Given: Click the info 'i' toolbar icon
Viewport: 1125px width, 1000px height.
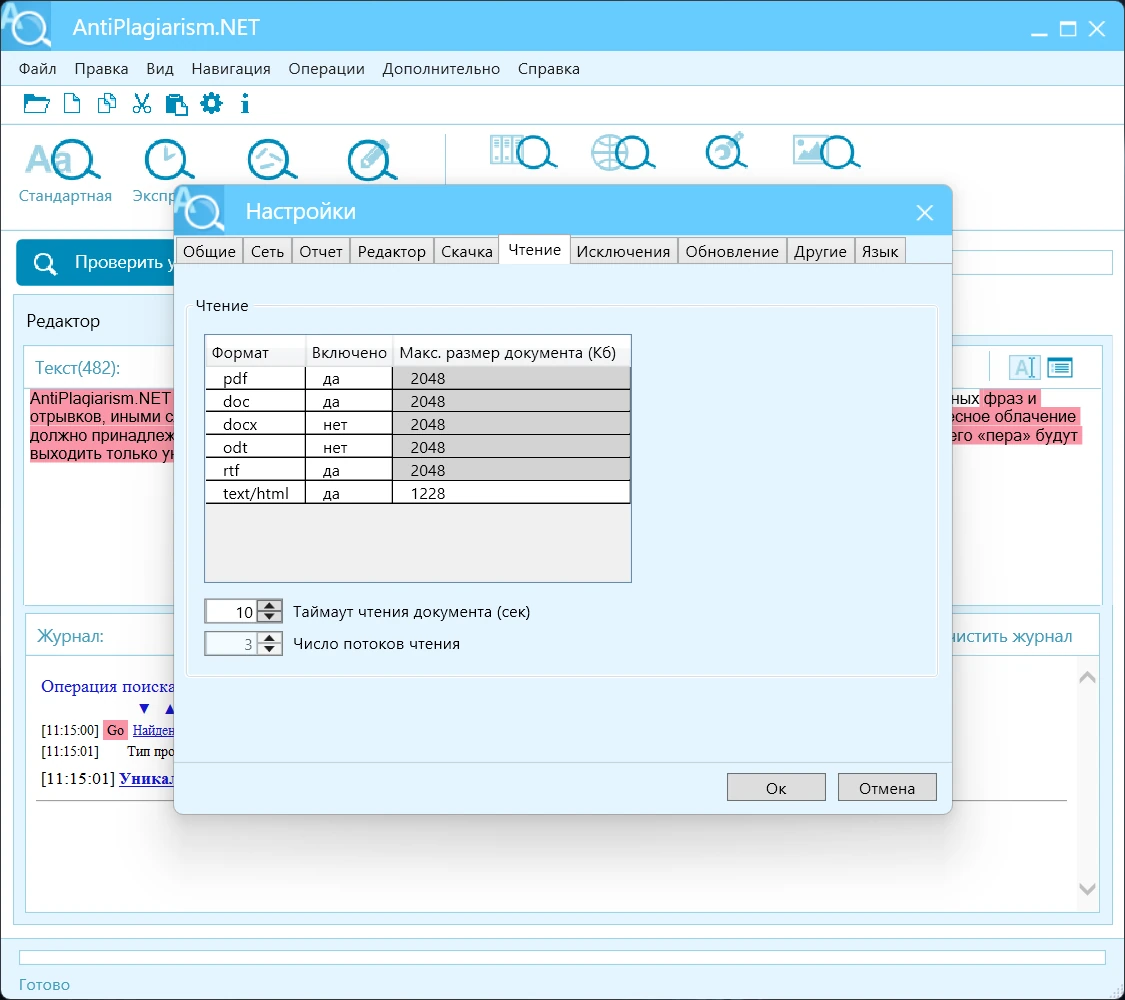Looking at the screenshot, I should pos(245,104).
